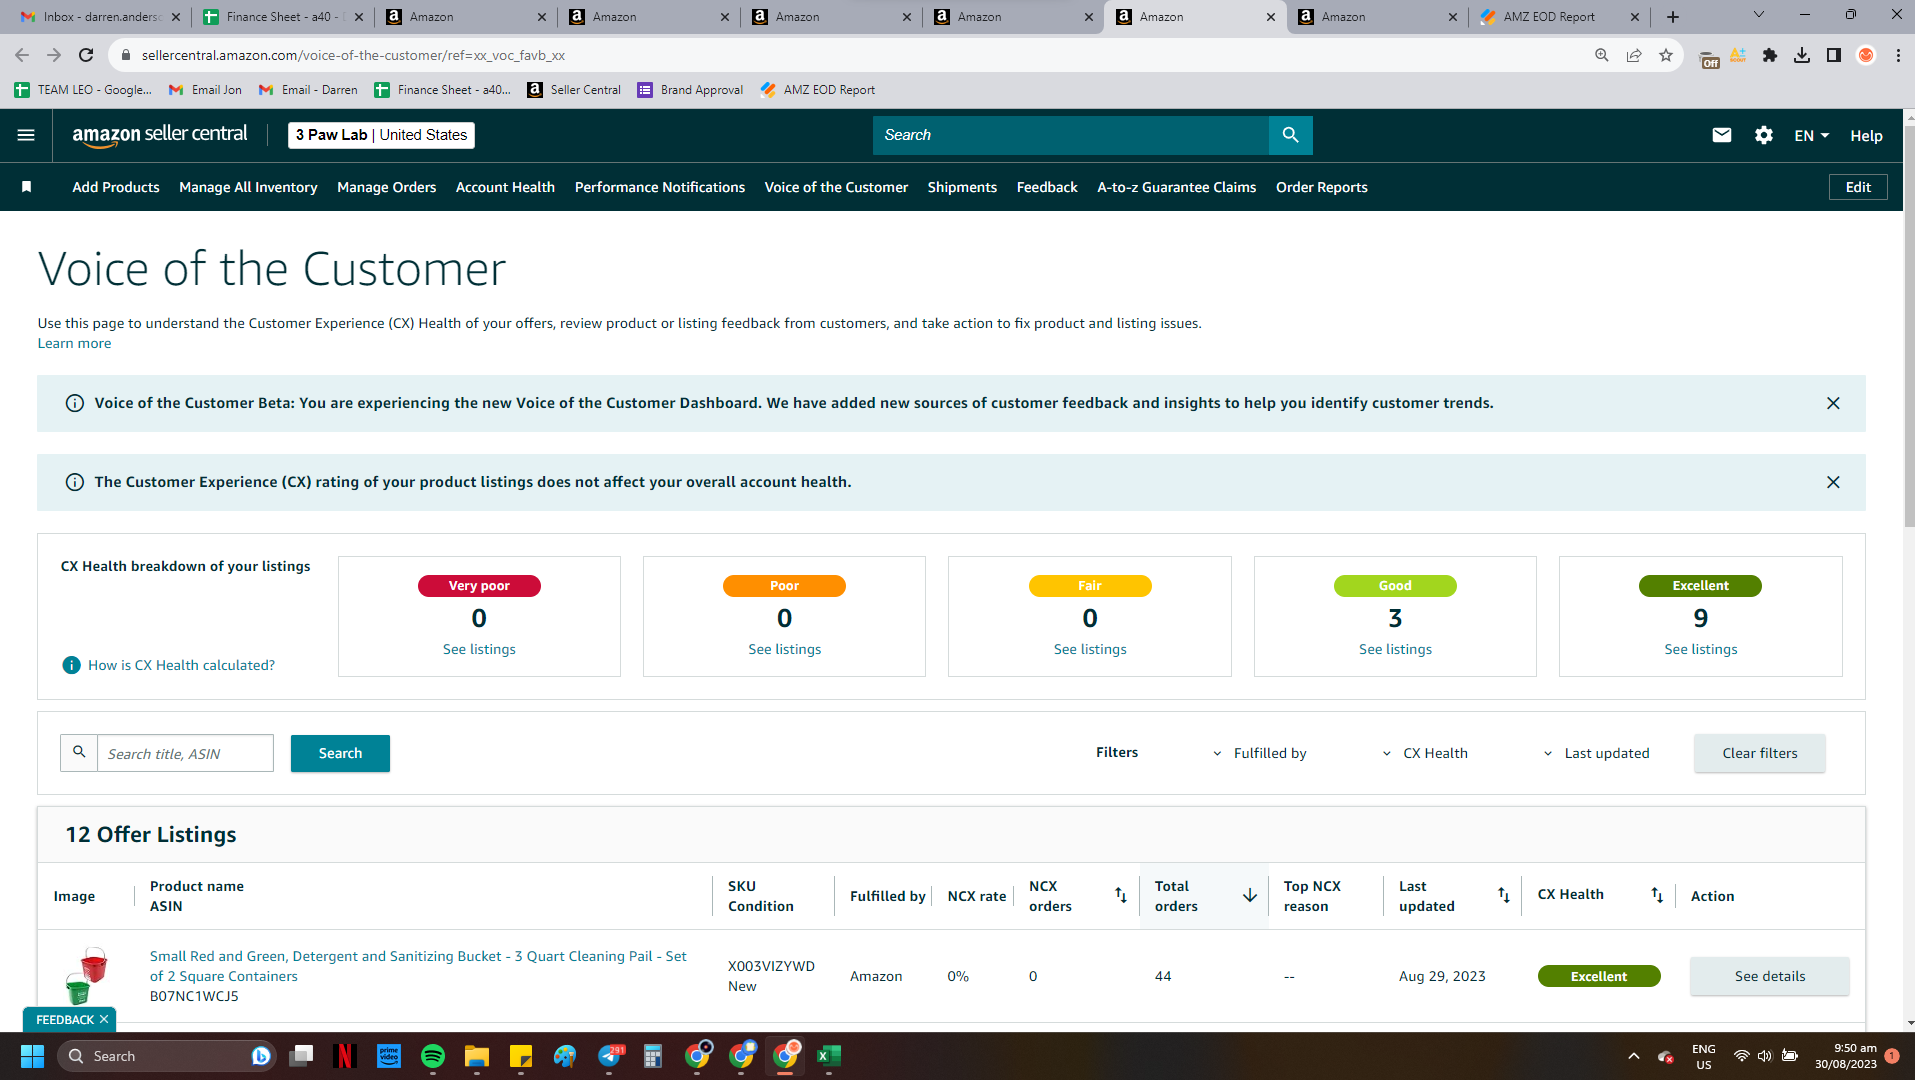Expand the CX Health filter dropdown
This screenshot has height=1080, width=1915.
tap(1425, 753)
